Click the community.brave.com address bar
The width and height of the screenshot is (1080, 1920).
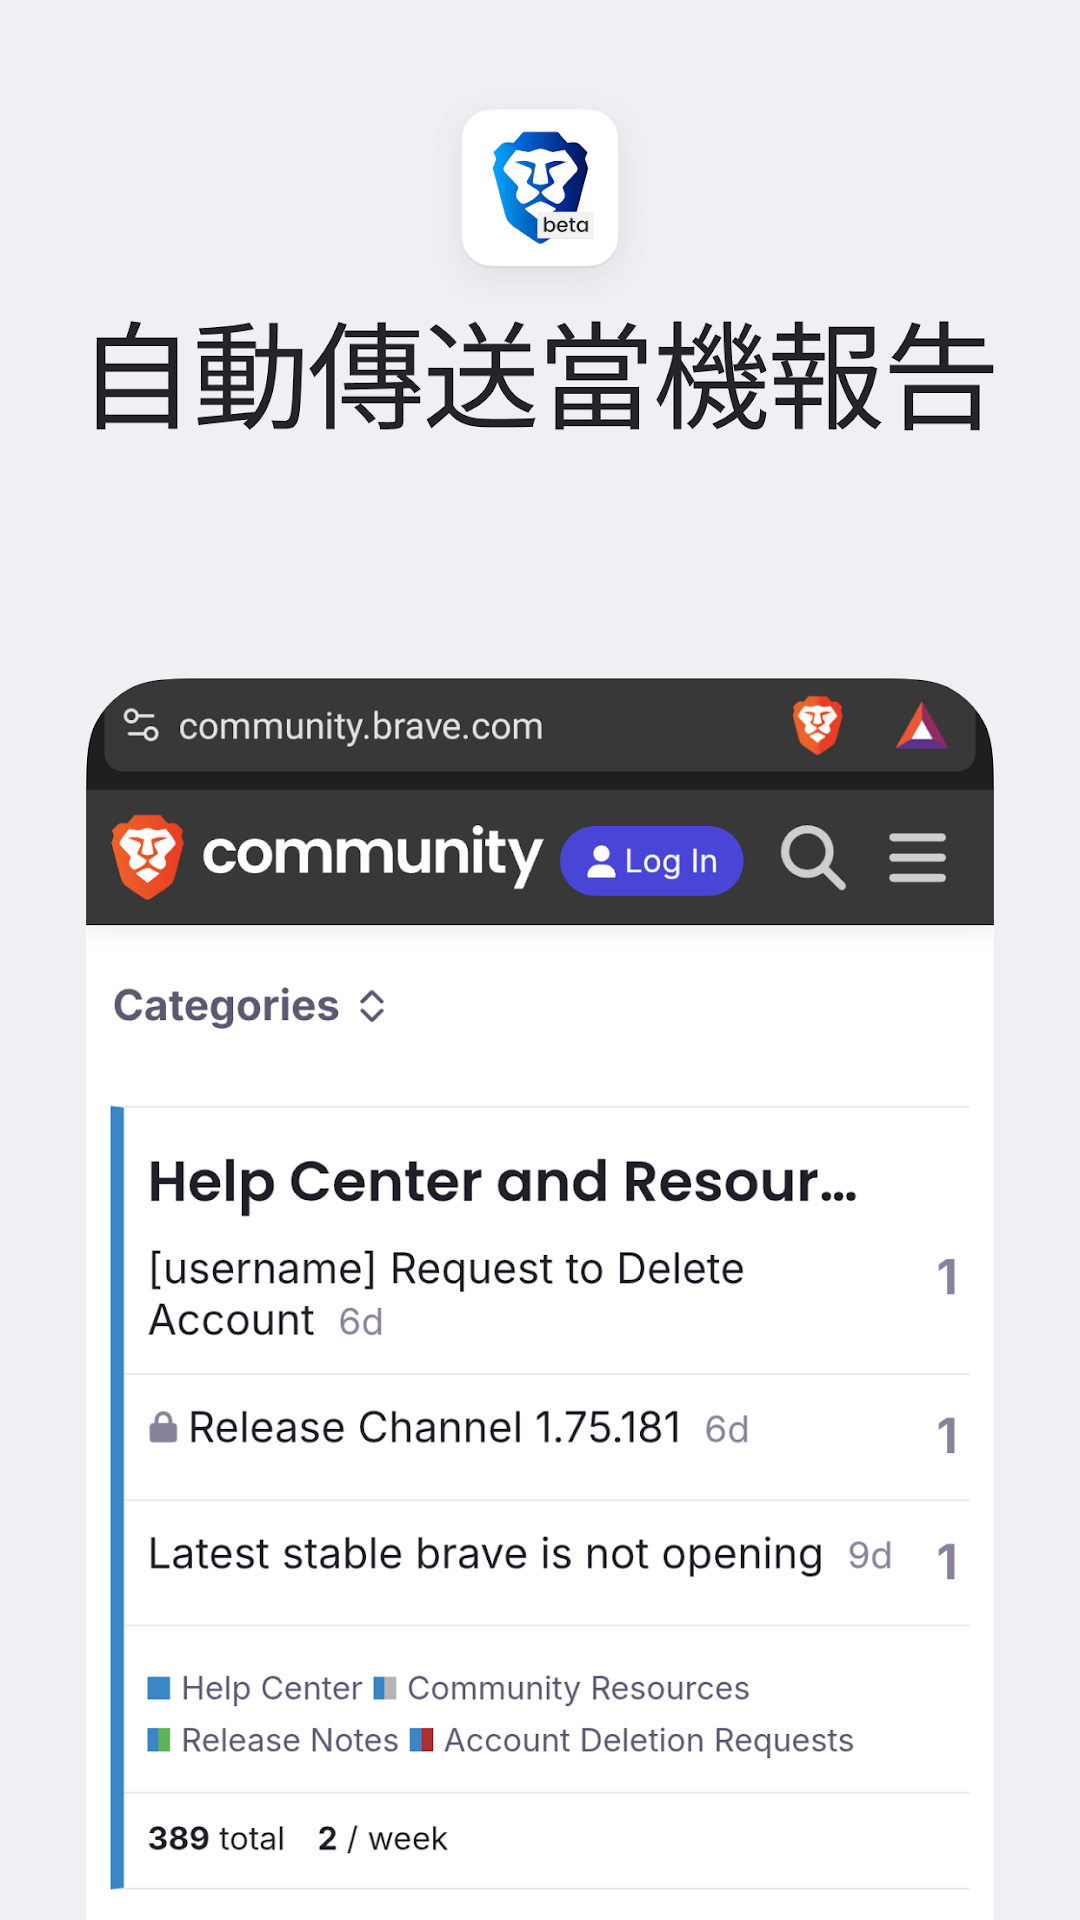pyautogui.click(x=540, y=726)
